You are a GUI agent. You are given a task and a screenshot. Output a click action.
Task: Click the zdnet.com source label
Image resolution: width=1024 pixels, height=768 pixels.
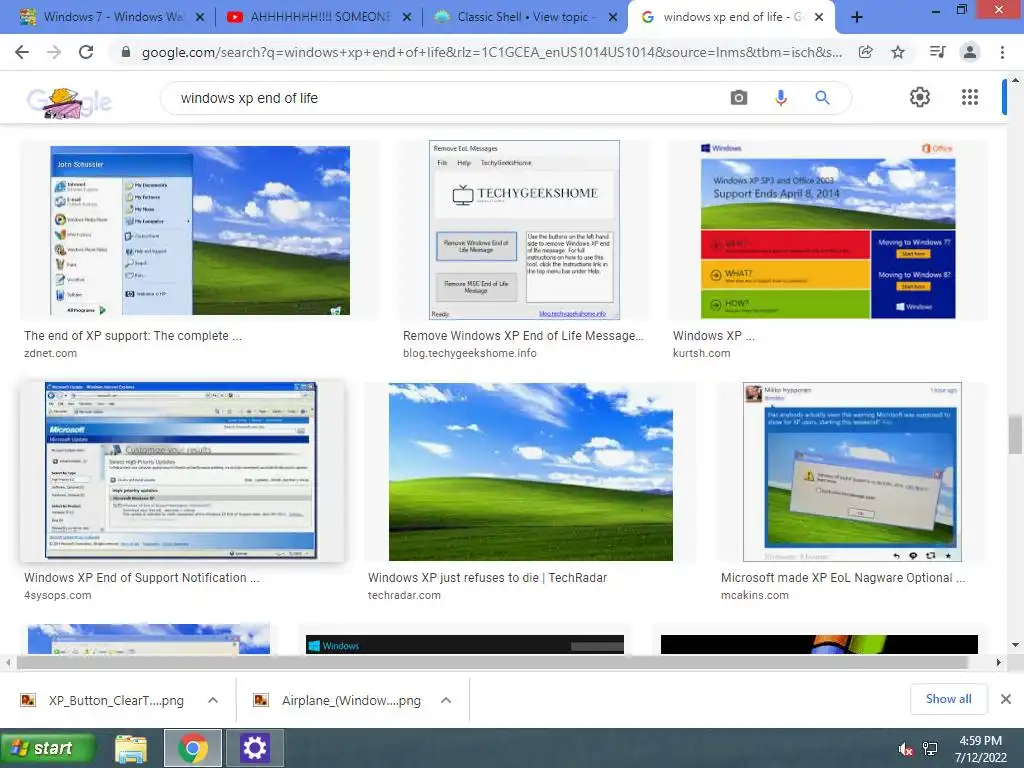point(50,353)
